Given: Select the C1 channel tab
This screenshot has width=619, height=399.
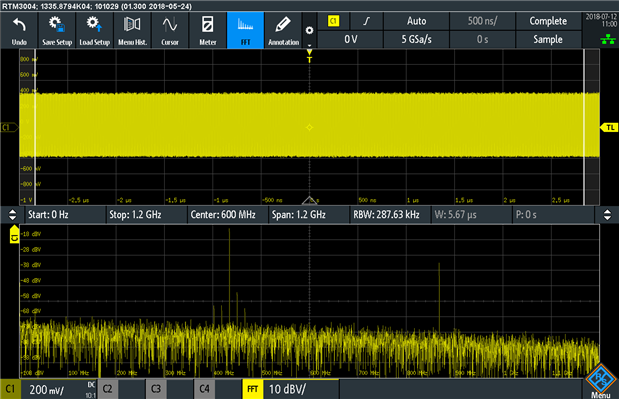Looking at the screenshot, I should coord(10,389).
